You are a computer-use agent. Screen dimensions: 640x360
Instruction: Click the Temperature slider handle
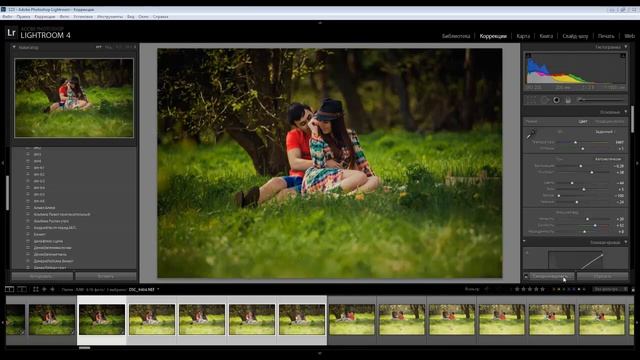pos(576,142)
